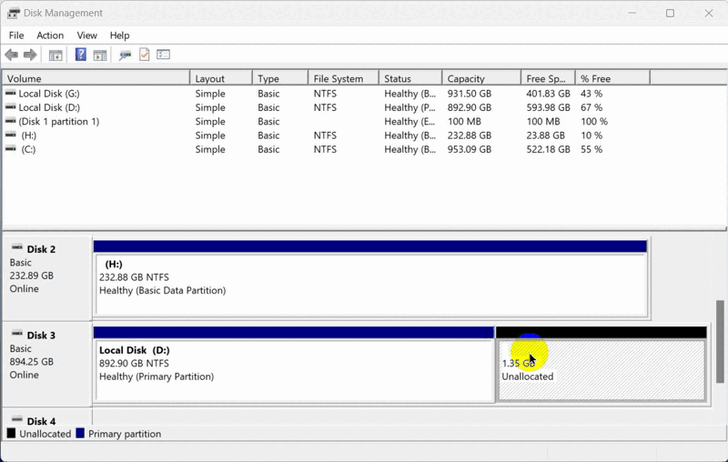728x462 pixels.
Task: Sort by the Status column header
Action: [x=410, y=78]
